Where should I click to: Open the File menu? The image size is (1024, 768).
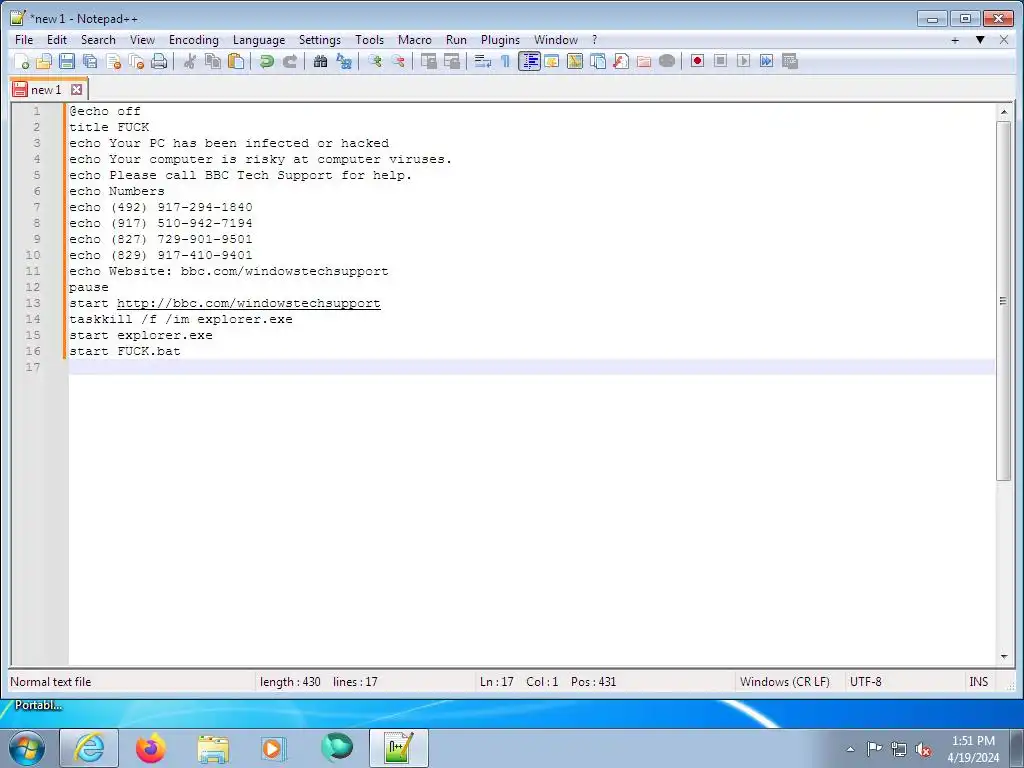point(24,40)
